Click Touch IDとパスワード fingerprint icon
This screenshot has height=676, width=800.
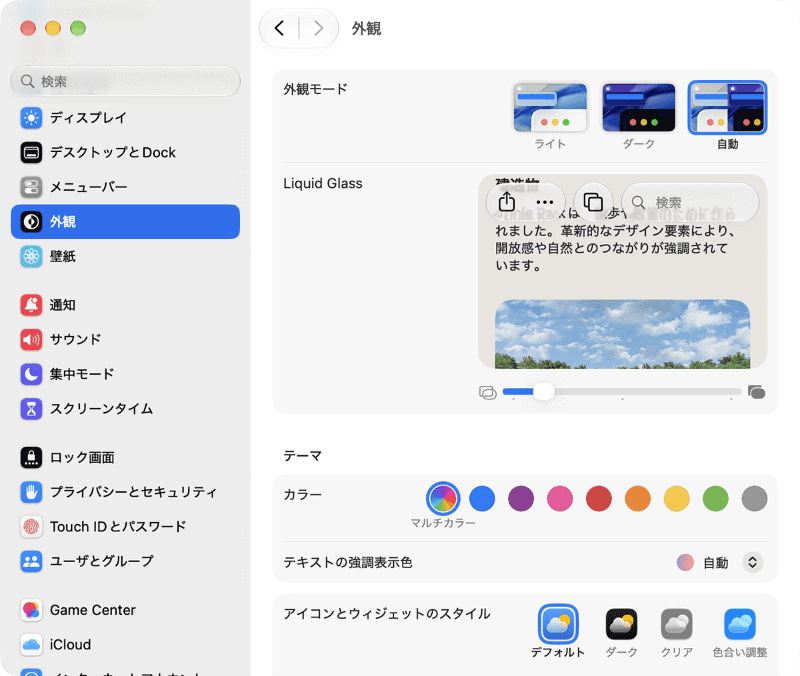(31, 527)
